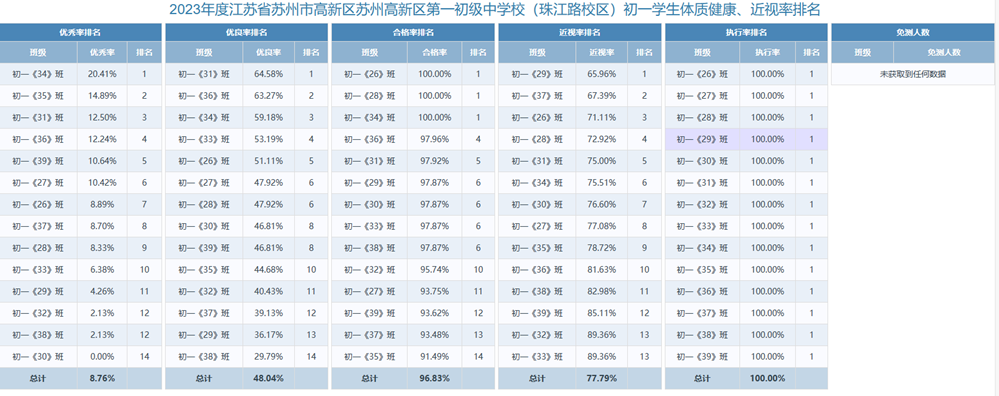Click the 12.50% cell
This screenshot has width=999, height=396.
(102, 117)
